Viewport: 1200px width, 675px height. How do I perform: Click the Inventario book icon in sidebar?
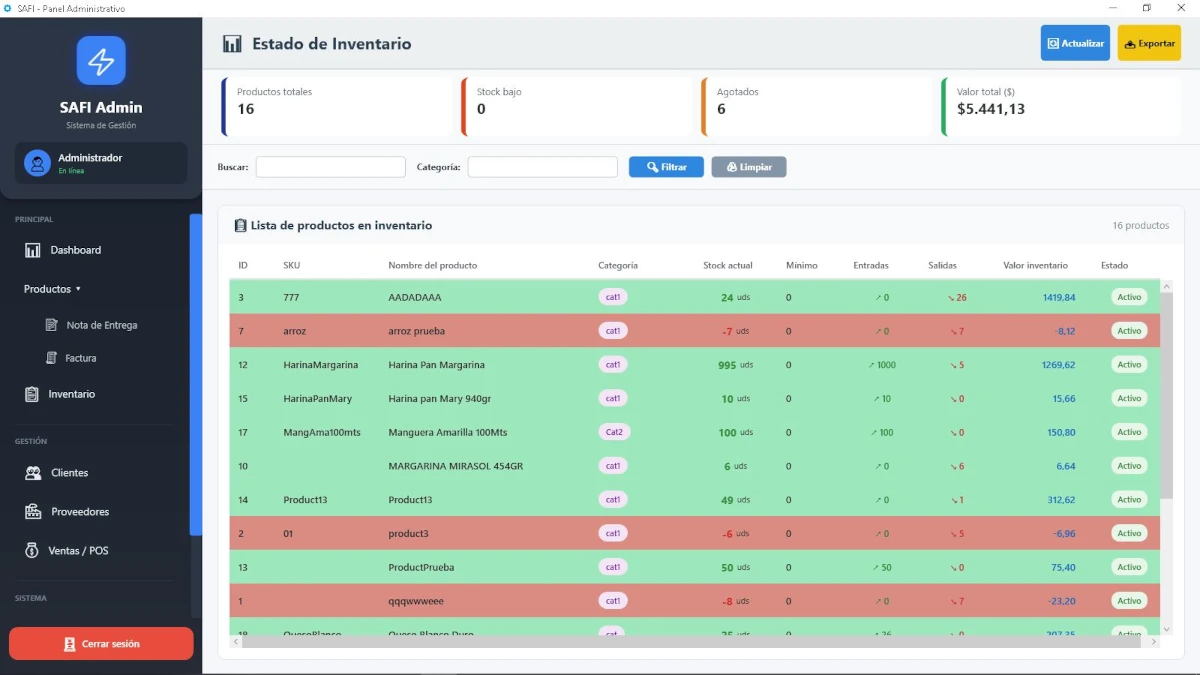pos(32,393)
